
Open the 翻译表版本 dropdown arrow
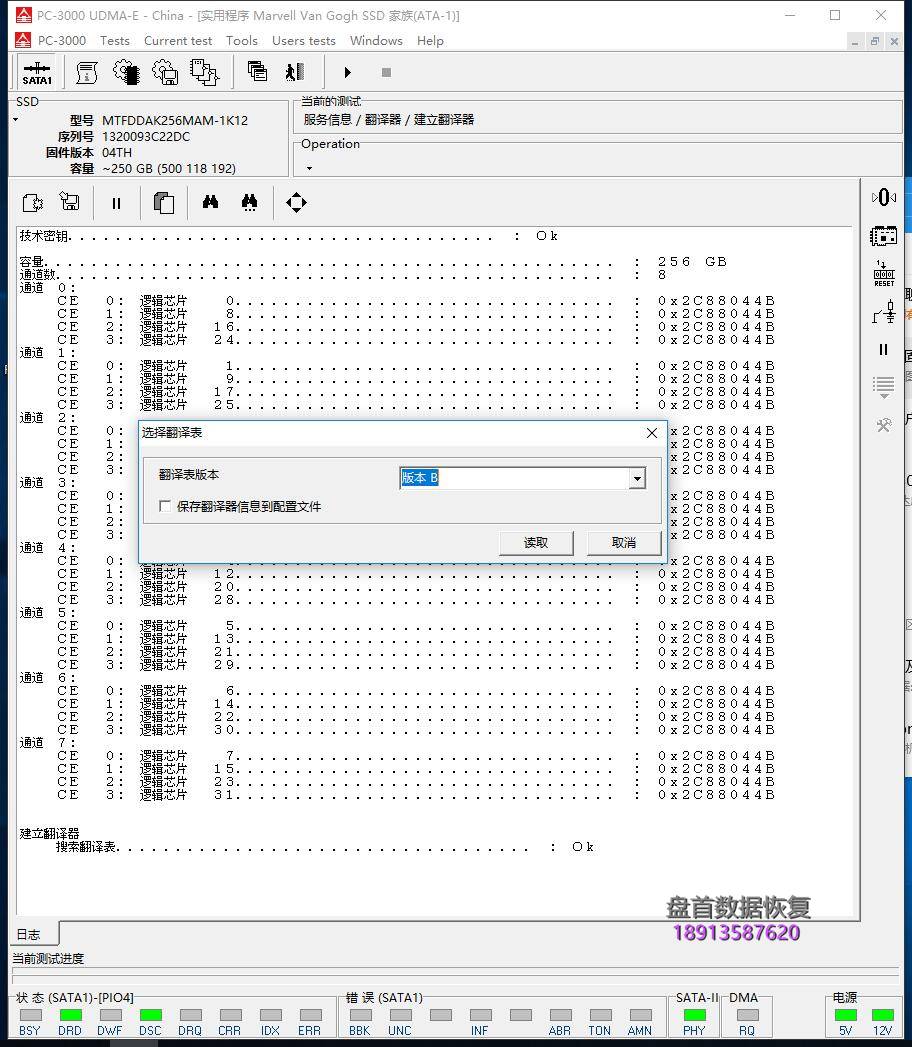(x=637, y=479)
